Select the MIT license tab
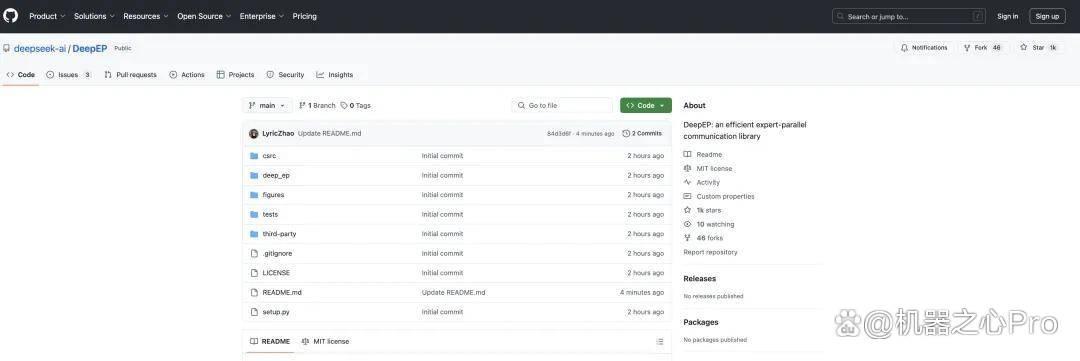The height and width of the screenshot is (361, 1080). pos(325,342)
